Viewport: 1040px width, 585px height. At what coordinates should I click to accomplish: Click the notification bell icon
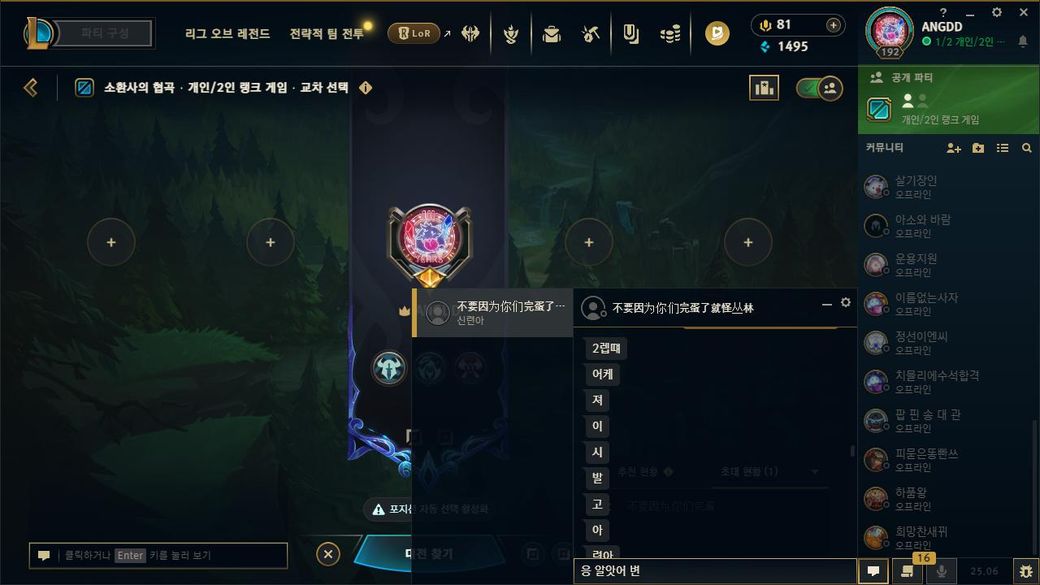[x=1023, y=41]
